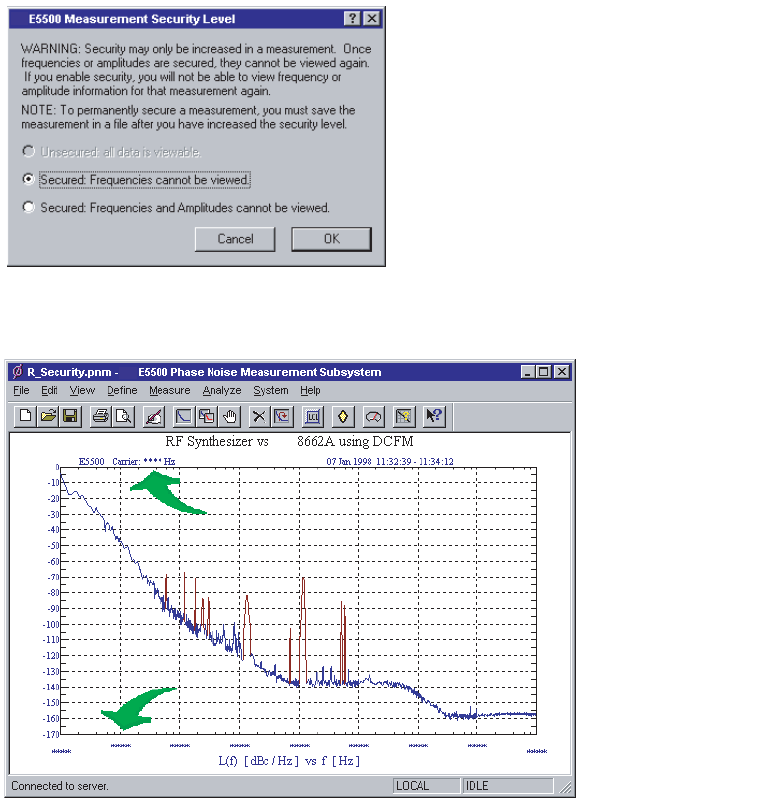Viewport: 777px width, 800px height.
Task: Click the timestamp '07 Jan 1998 11:32:39 - 11:34:12'
Action: 390,461
